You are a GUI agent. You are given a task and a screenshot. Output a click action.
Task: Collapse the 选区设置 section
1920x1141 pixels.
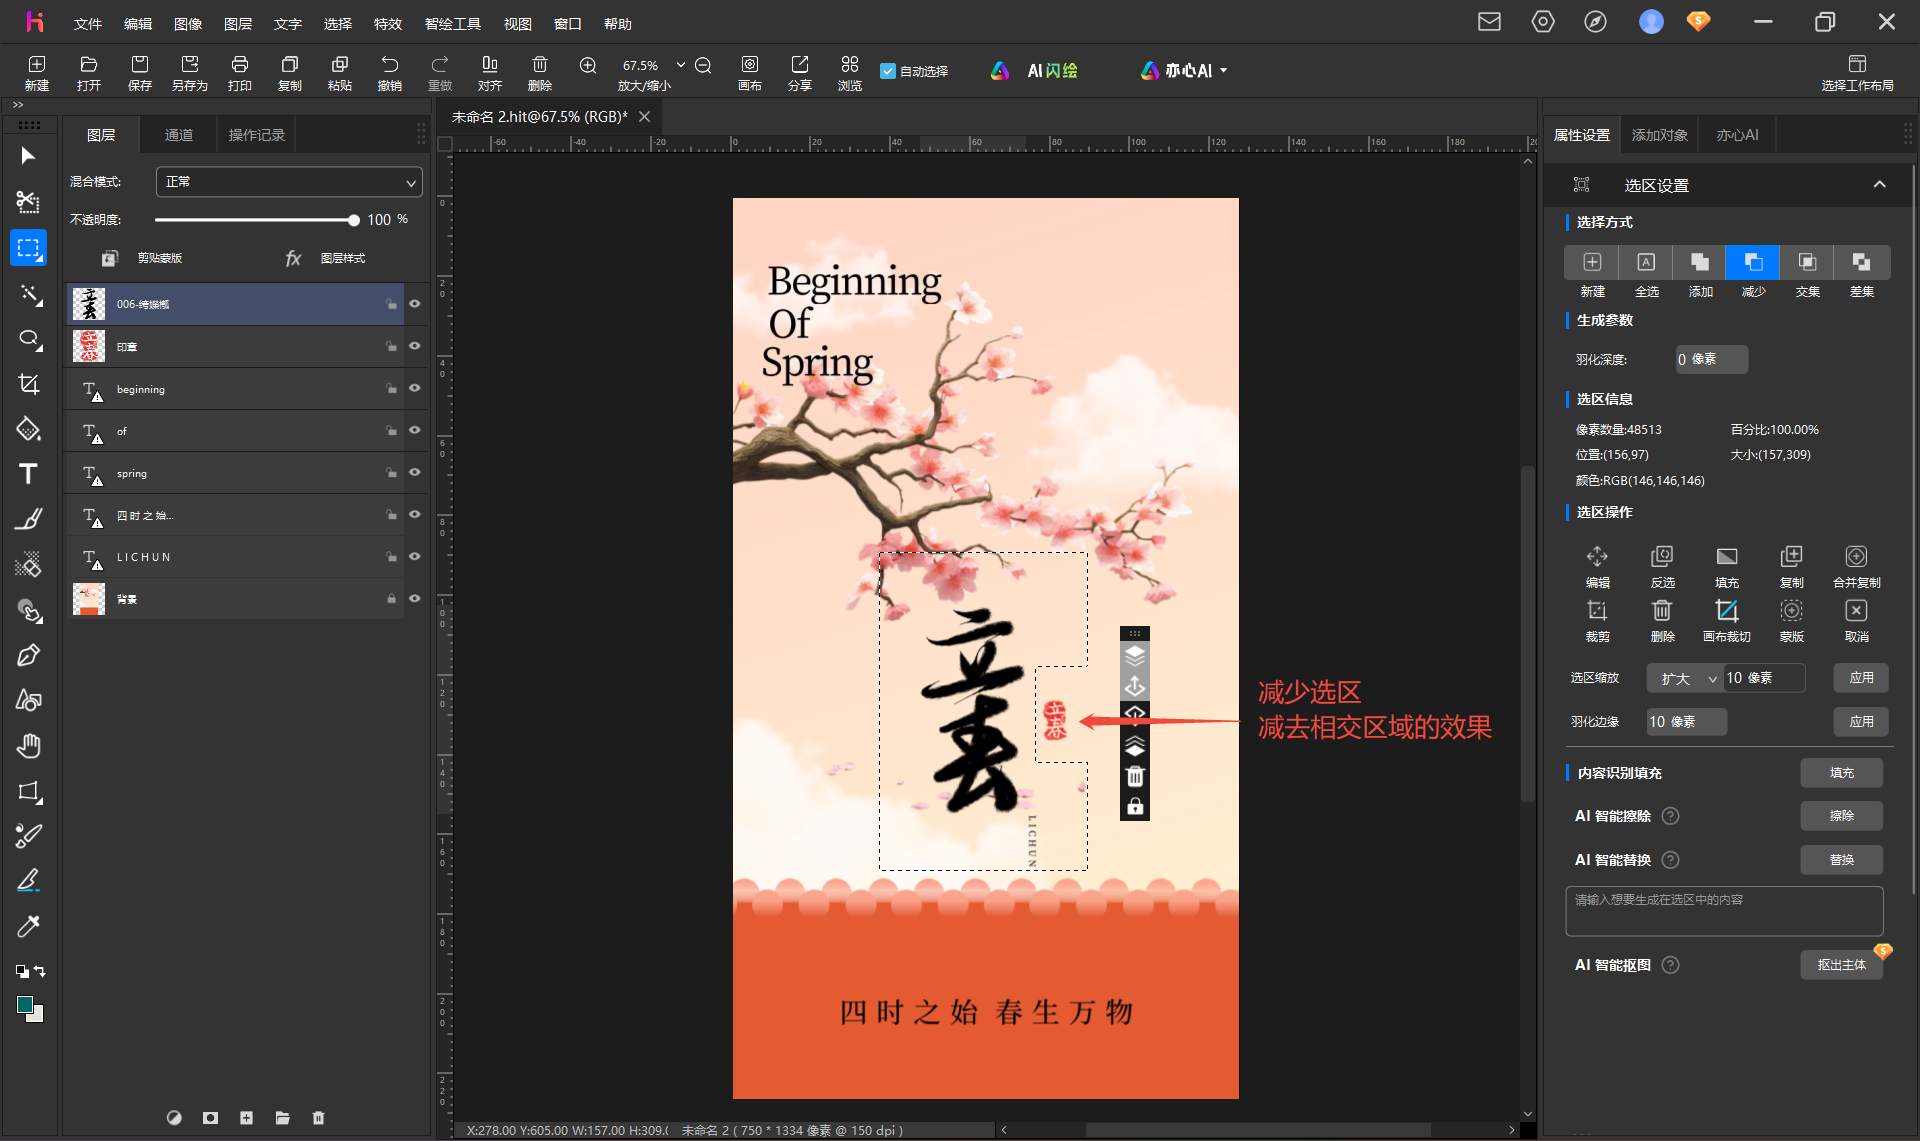(1879, 185)
